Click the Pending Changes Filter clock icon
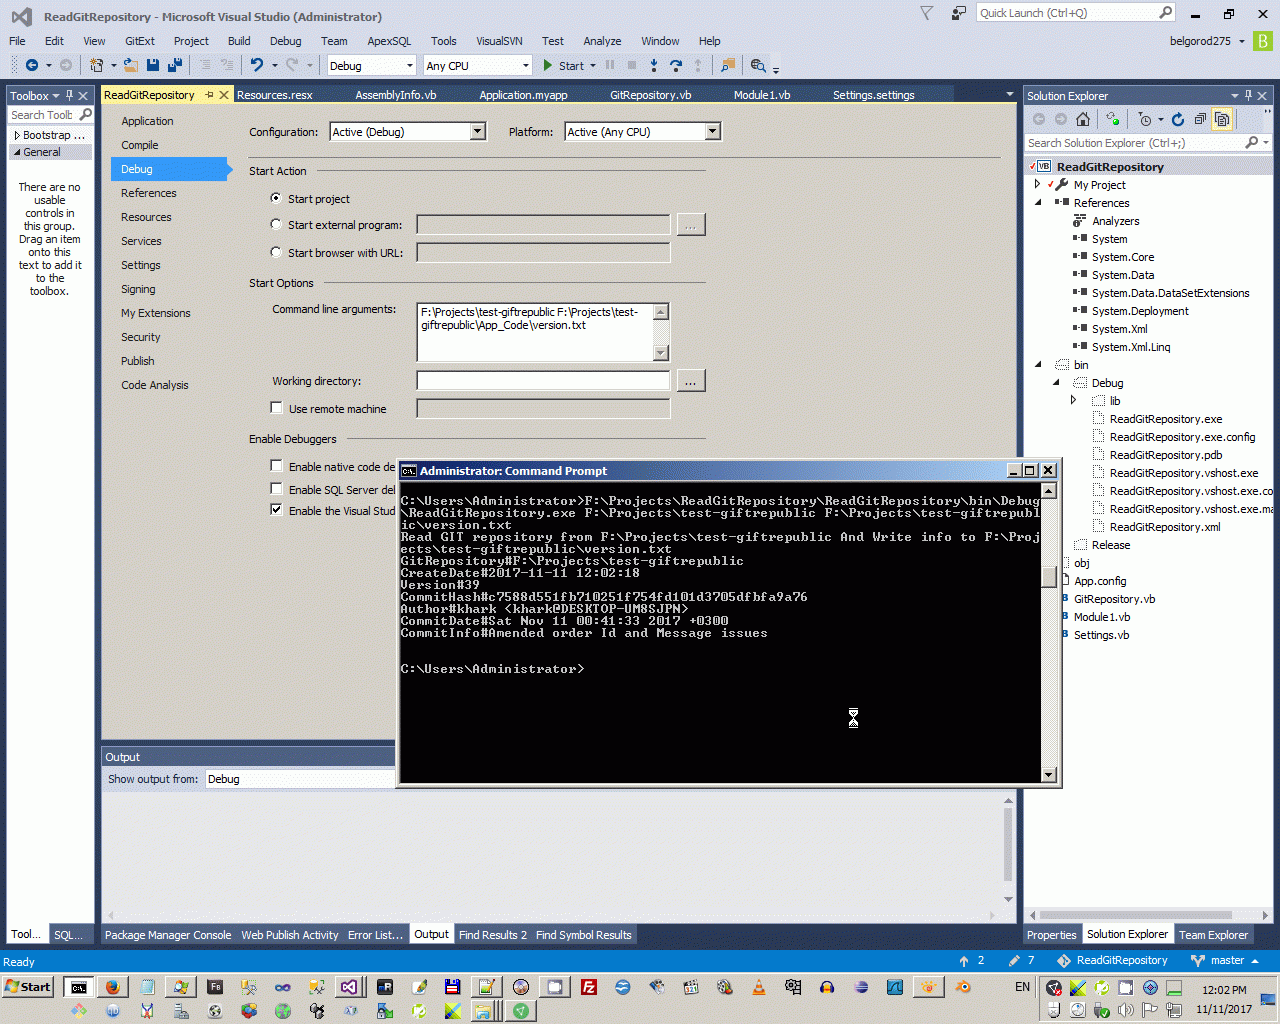 (x=1146, y=119)
